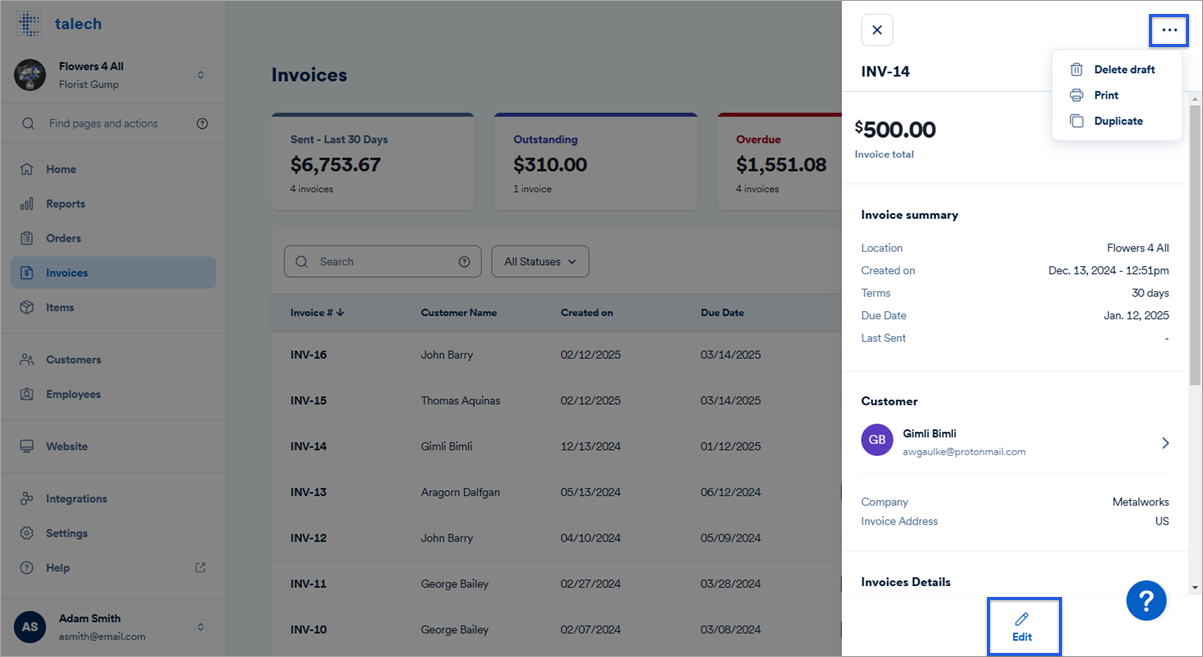1203x657 pixels.
Task: Click the help icon in Find pages field
Action: 202,124
